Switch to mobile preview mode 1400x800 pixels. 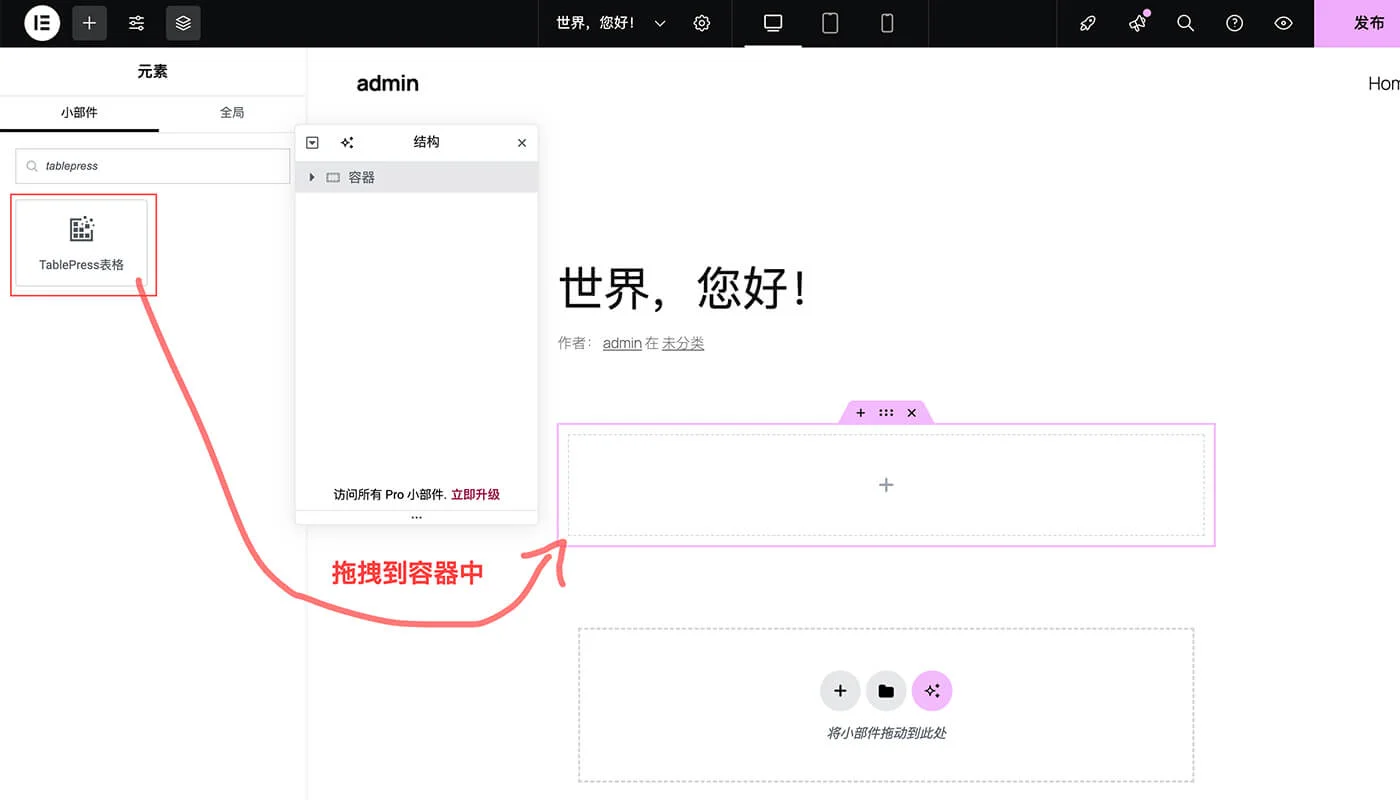[886, 22]
